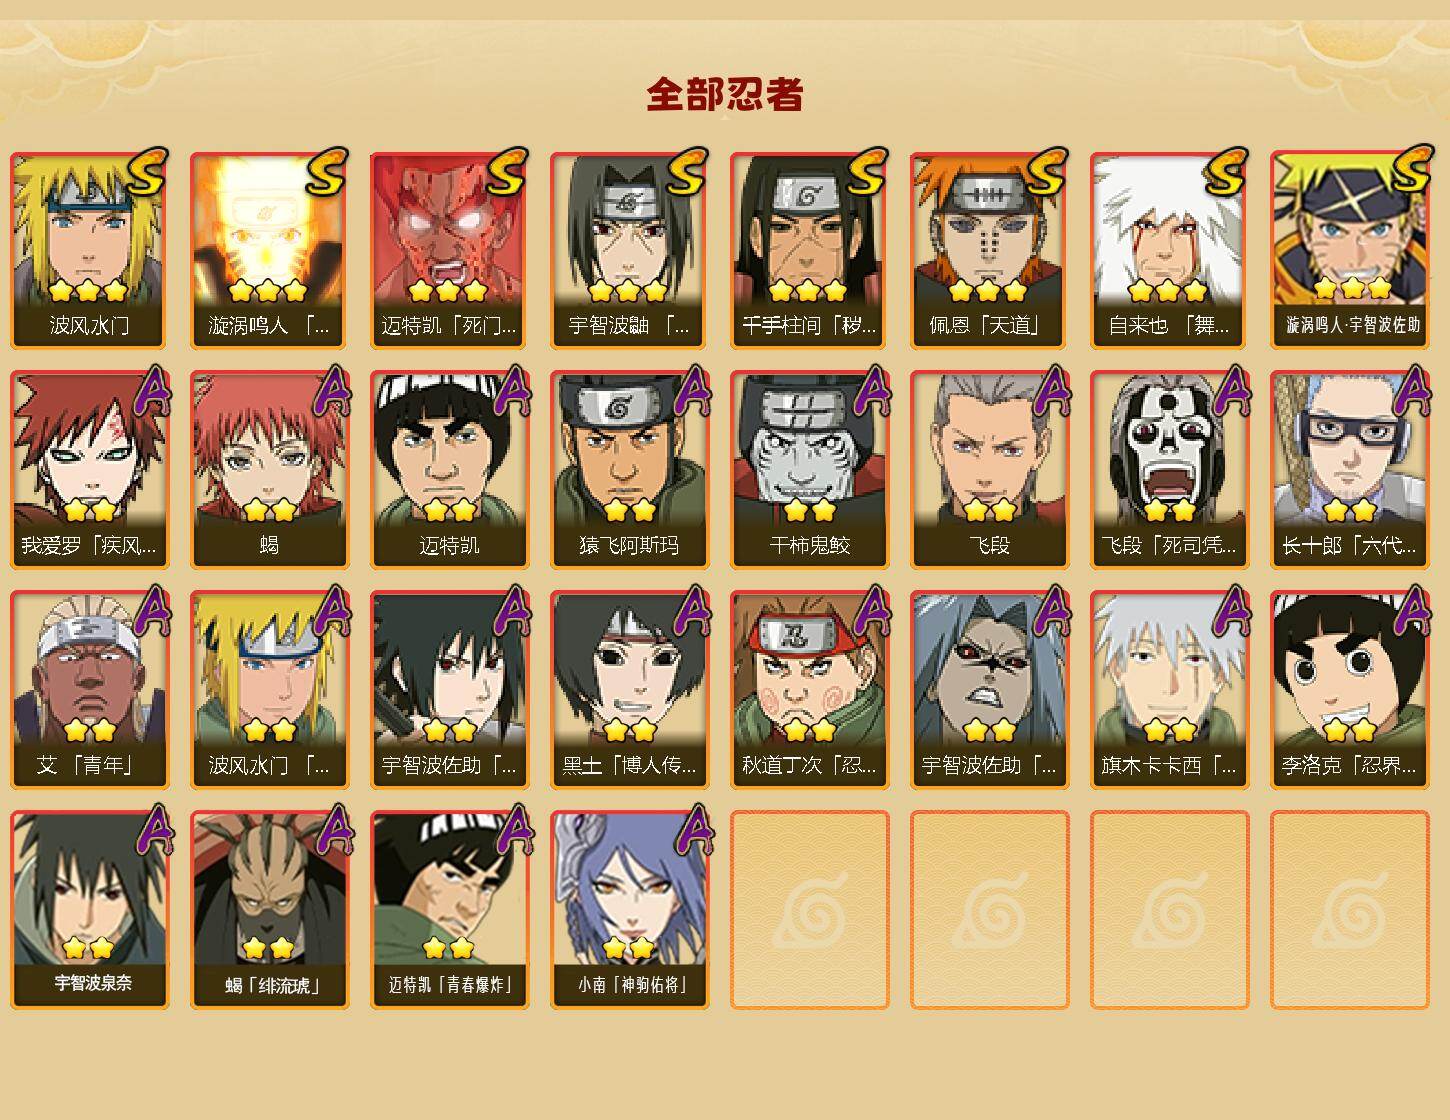Click the 蝎「绯流琥」 ninja card
This screenshot has height=1120, width=1450.
[270, 910]
